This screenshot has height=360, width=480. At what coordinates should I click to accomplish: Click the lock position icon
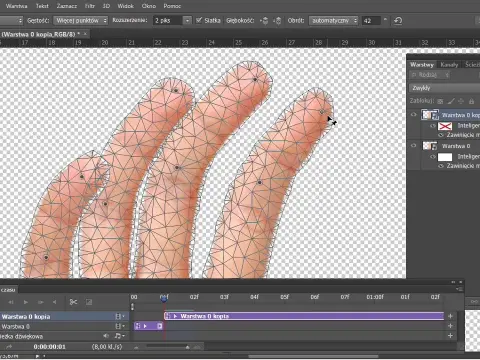click(x=461, y=101)
